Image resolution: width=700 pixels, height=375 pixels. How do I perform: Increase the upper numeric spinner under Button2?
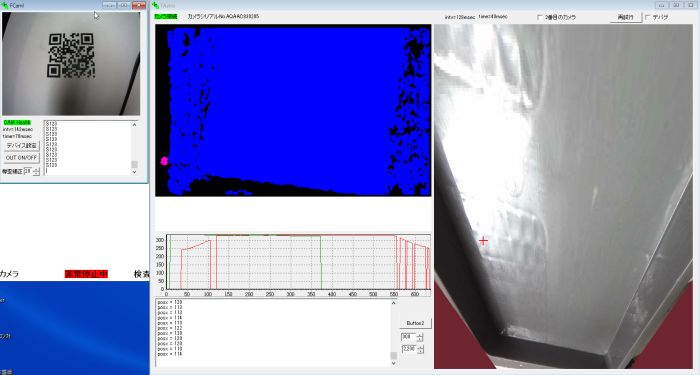420,335
